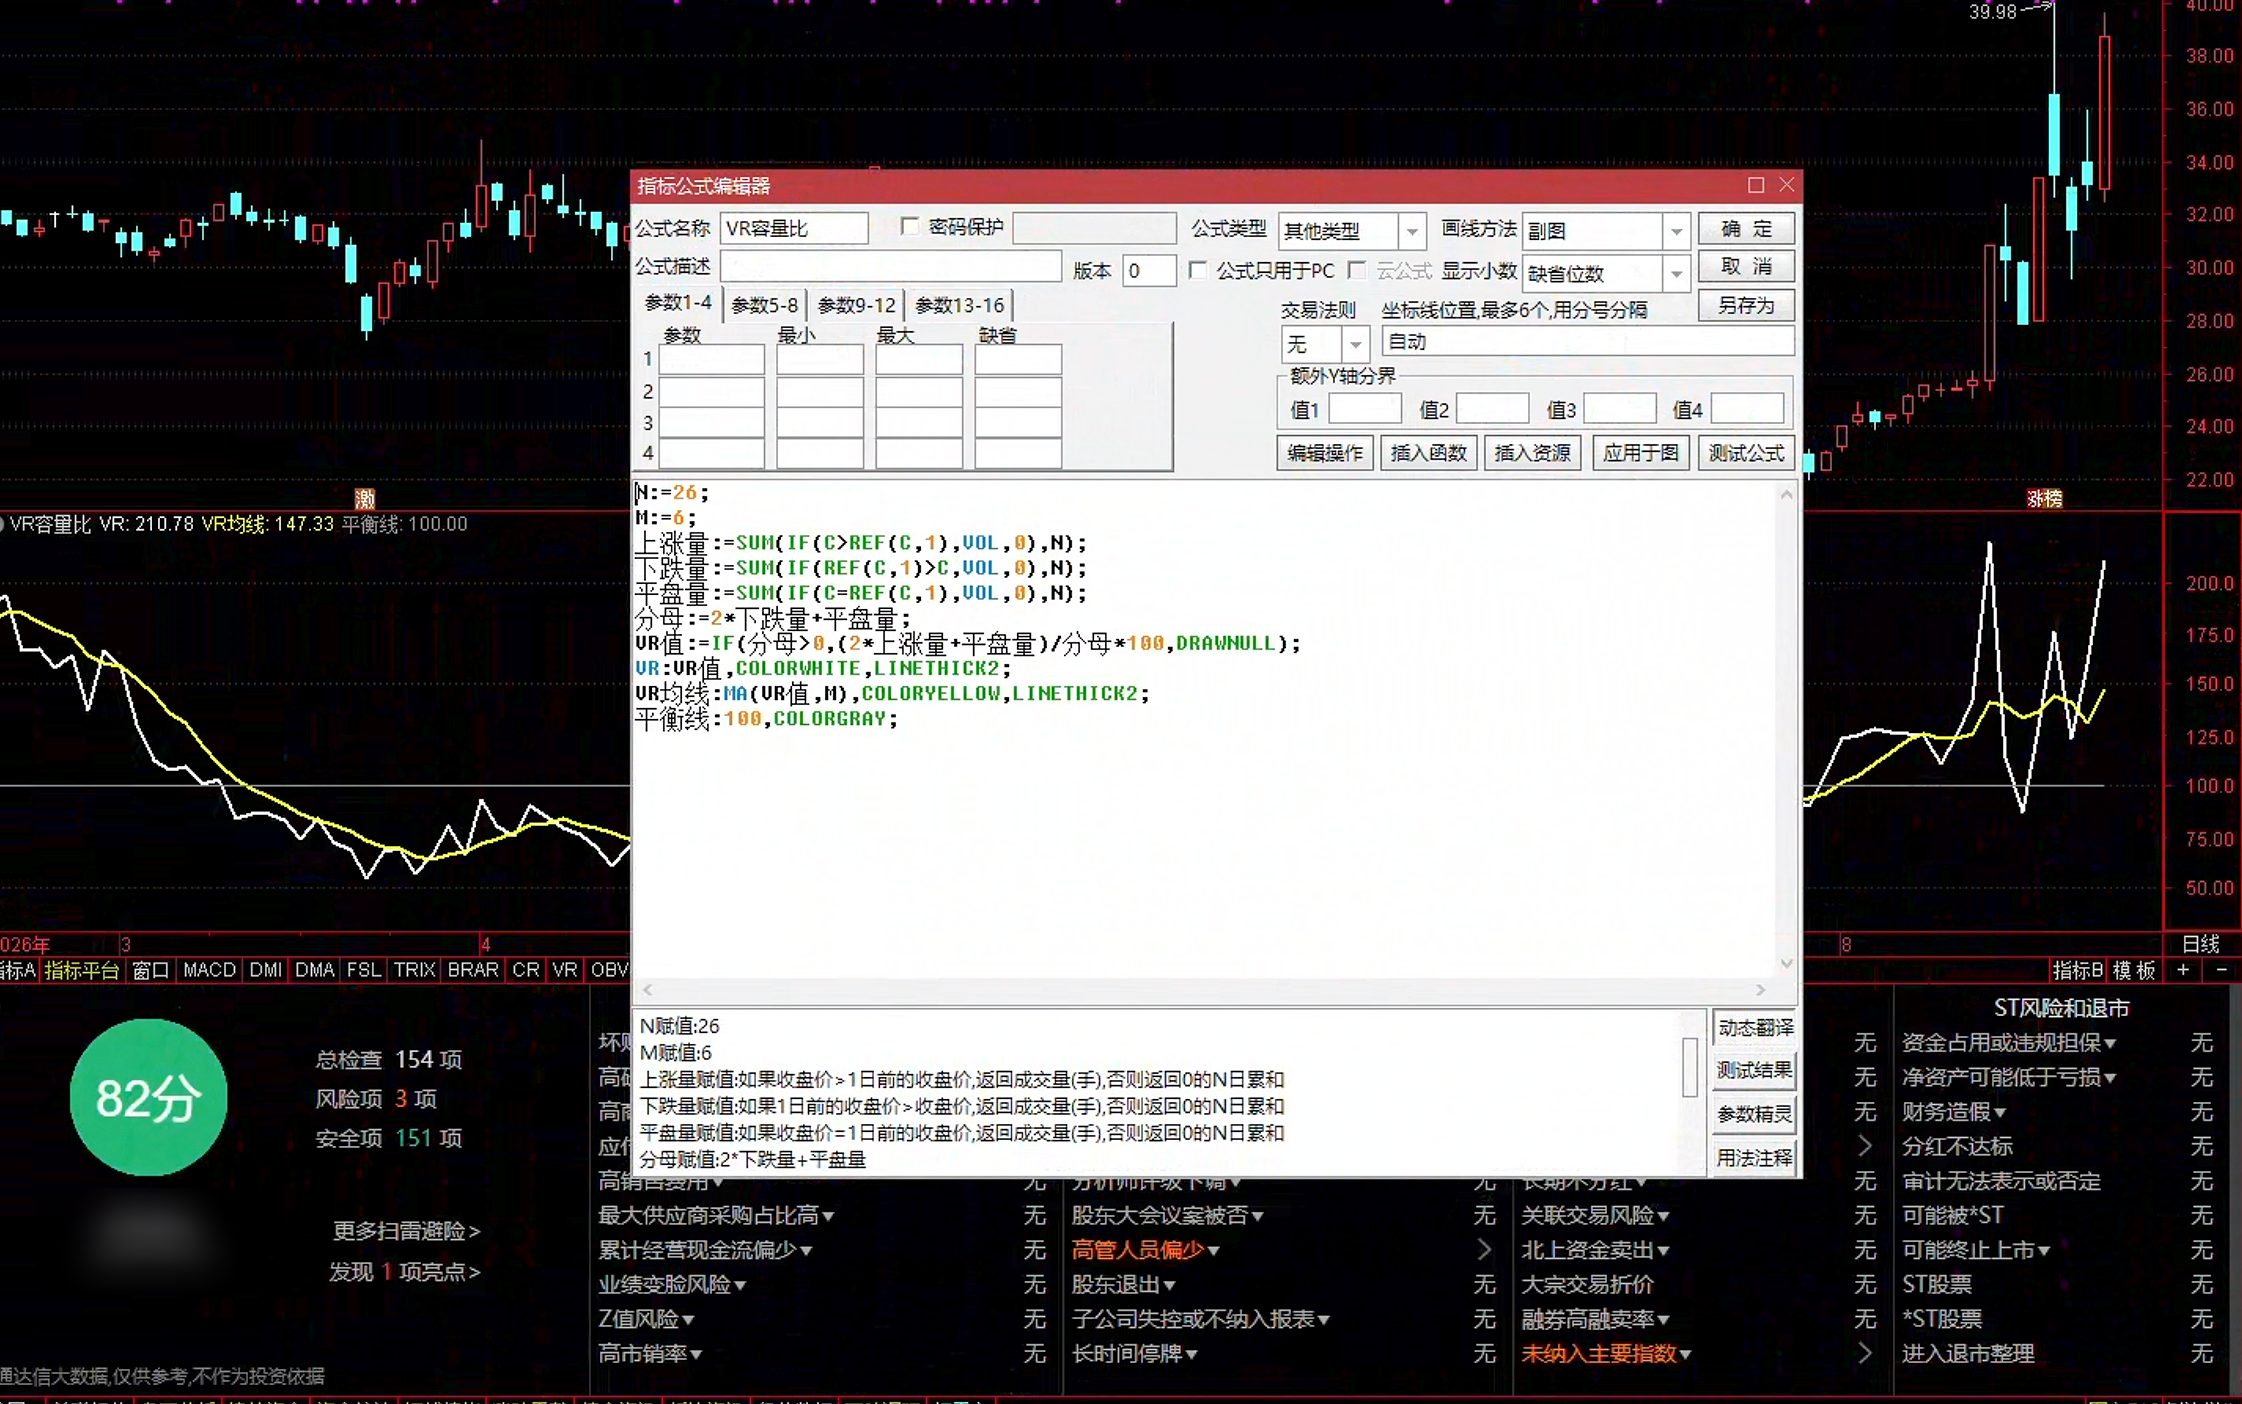
Task: Maximize the formula editor window
Action: (1755, 185)
